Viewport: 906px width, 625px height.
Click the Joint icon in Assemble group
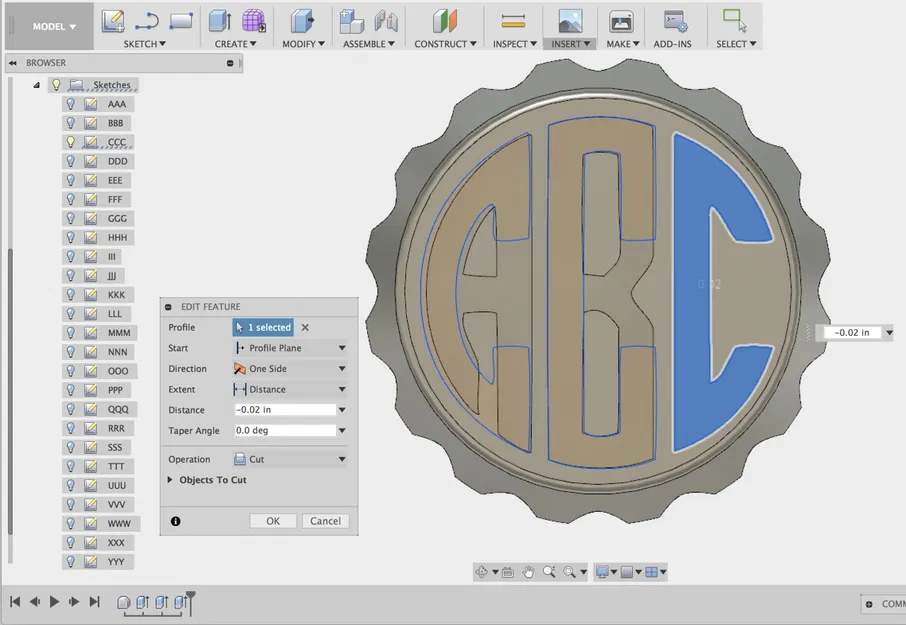click(x=386, y=21)
